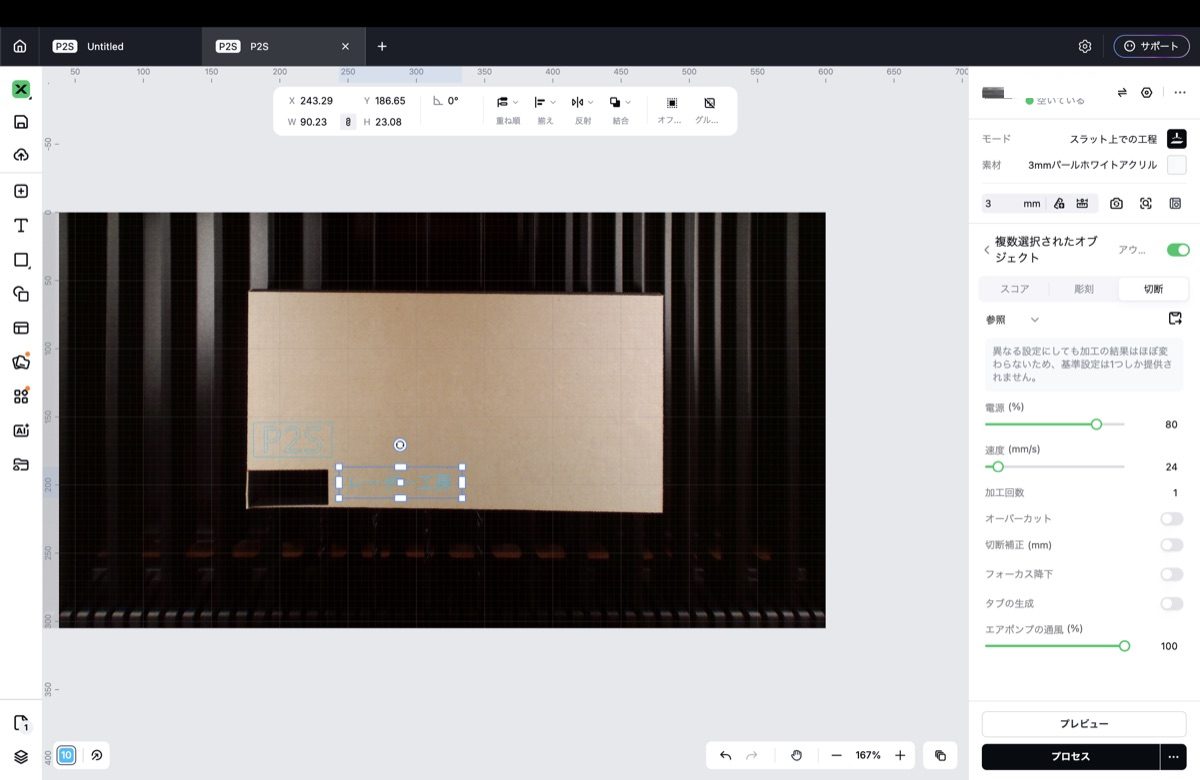Open the apps grid icon
This screenshot has height=780, width=1200.
pyautogui.click(x=21, y=395)
